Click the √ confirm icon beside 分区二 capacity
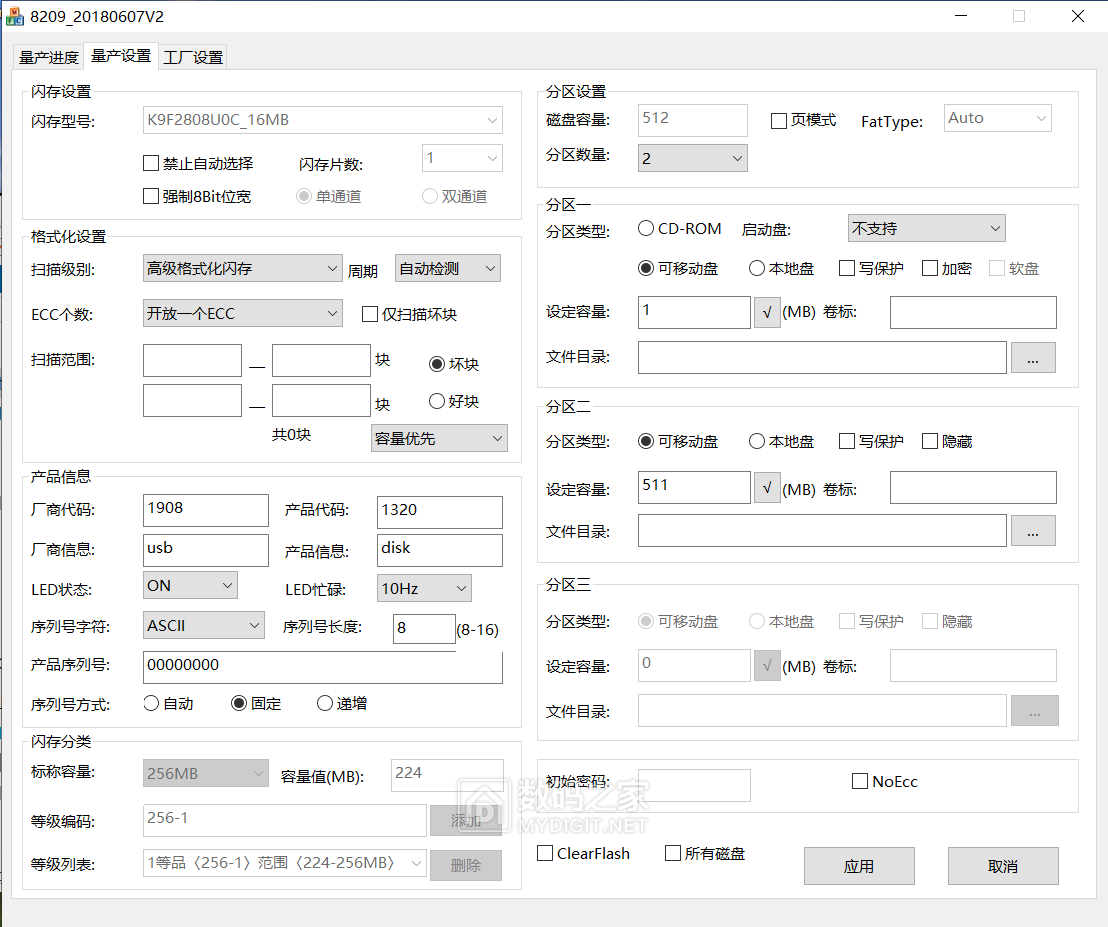This screenshot has width=1108, height=927. point(767,487)
